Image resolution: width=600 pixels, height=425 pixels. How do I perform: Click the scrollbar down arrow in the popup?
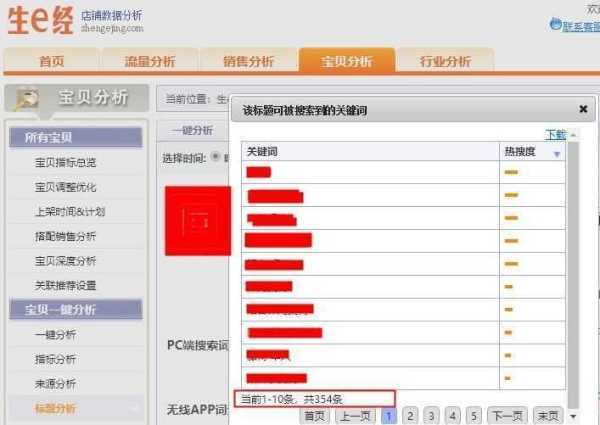point(573,412)
